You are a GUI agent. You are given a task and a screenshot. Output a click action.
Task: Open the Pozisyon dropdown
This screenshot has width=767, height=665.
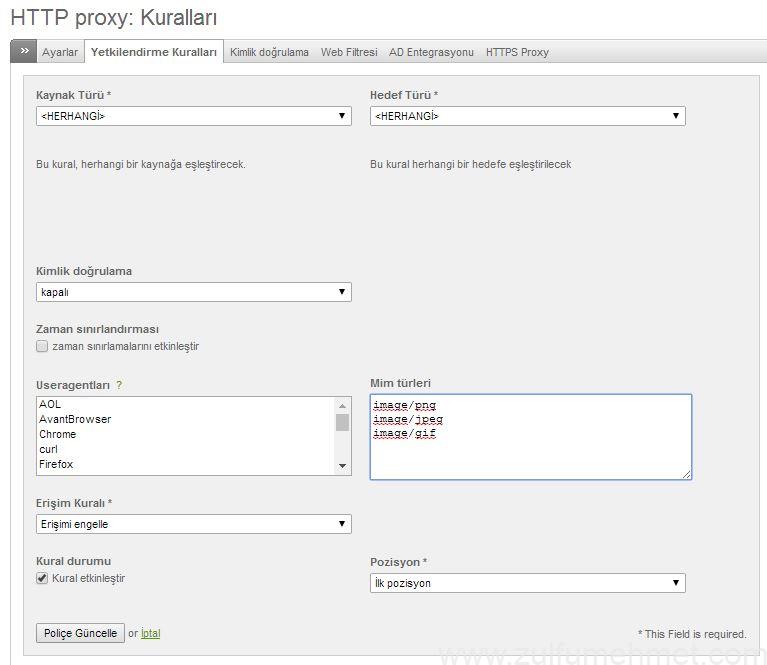coord(527,583)
